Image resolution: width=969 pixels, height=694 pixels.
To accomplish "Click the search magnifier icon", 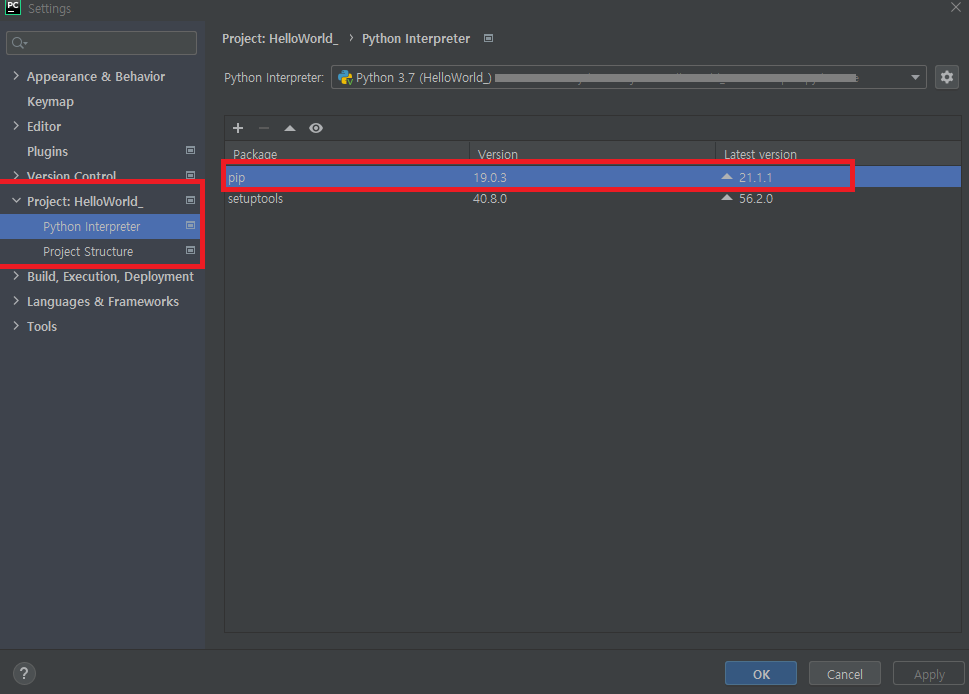I will [x=19, y=43].
